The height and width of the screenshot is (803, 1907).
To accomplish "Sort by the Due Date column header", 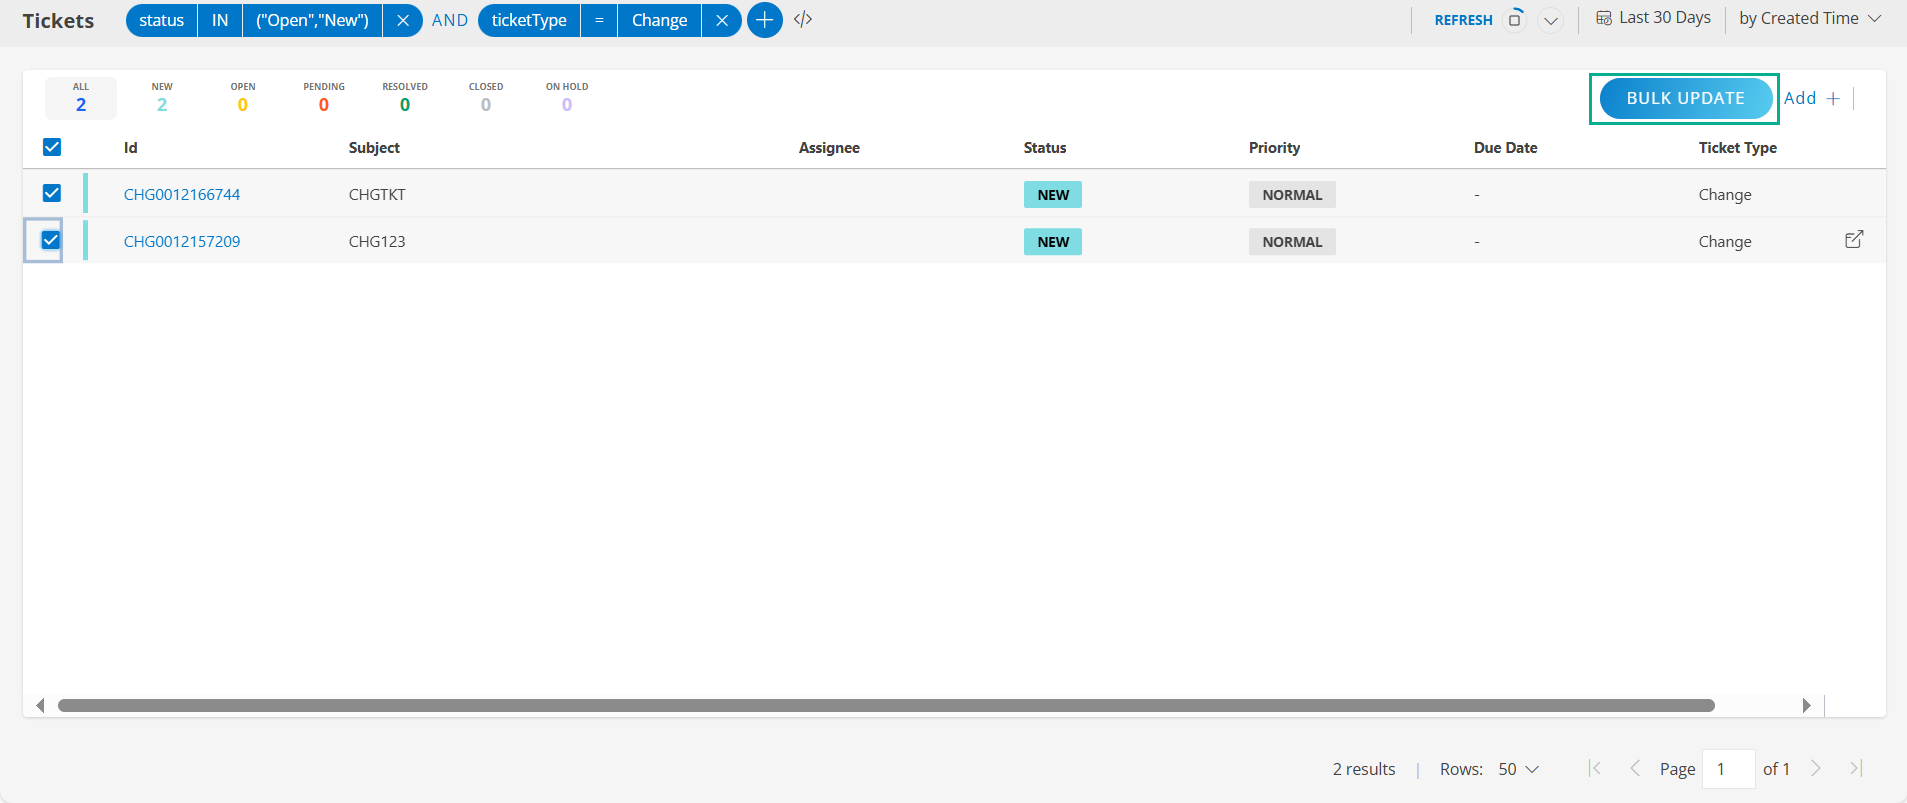I will 1505,147.
